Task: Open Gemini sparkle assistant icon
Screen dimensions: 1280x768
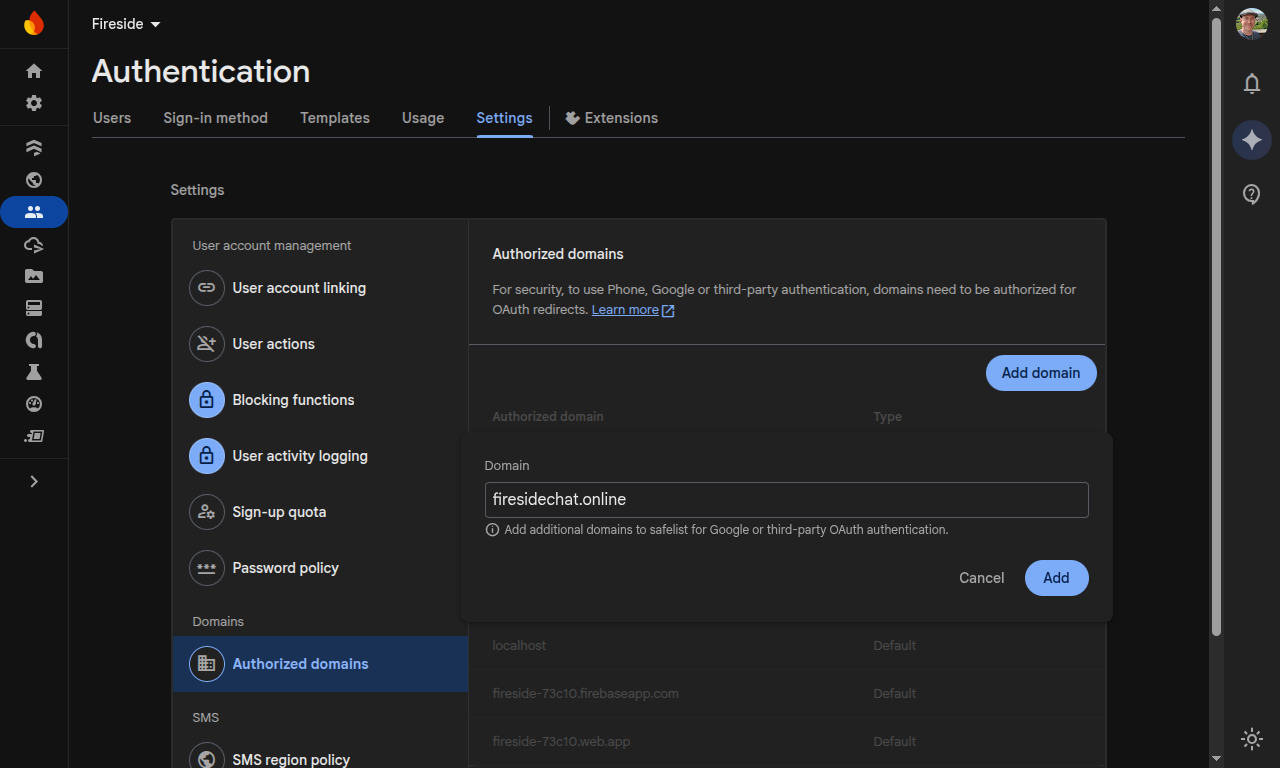Action: [x=1251, y=140]
